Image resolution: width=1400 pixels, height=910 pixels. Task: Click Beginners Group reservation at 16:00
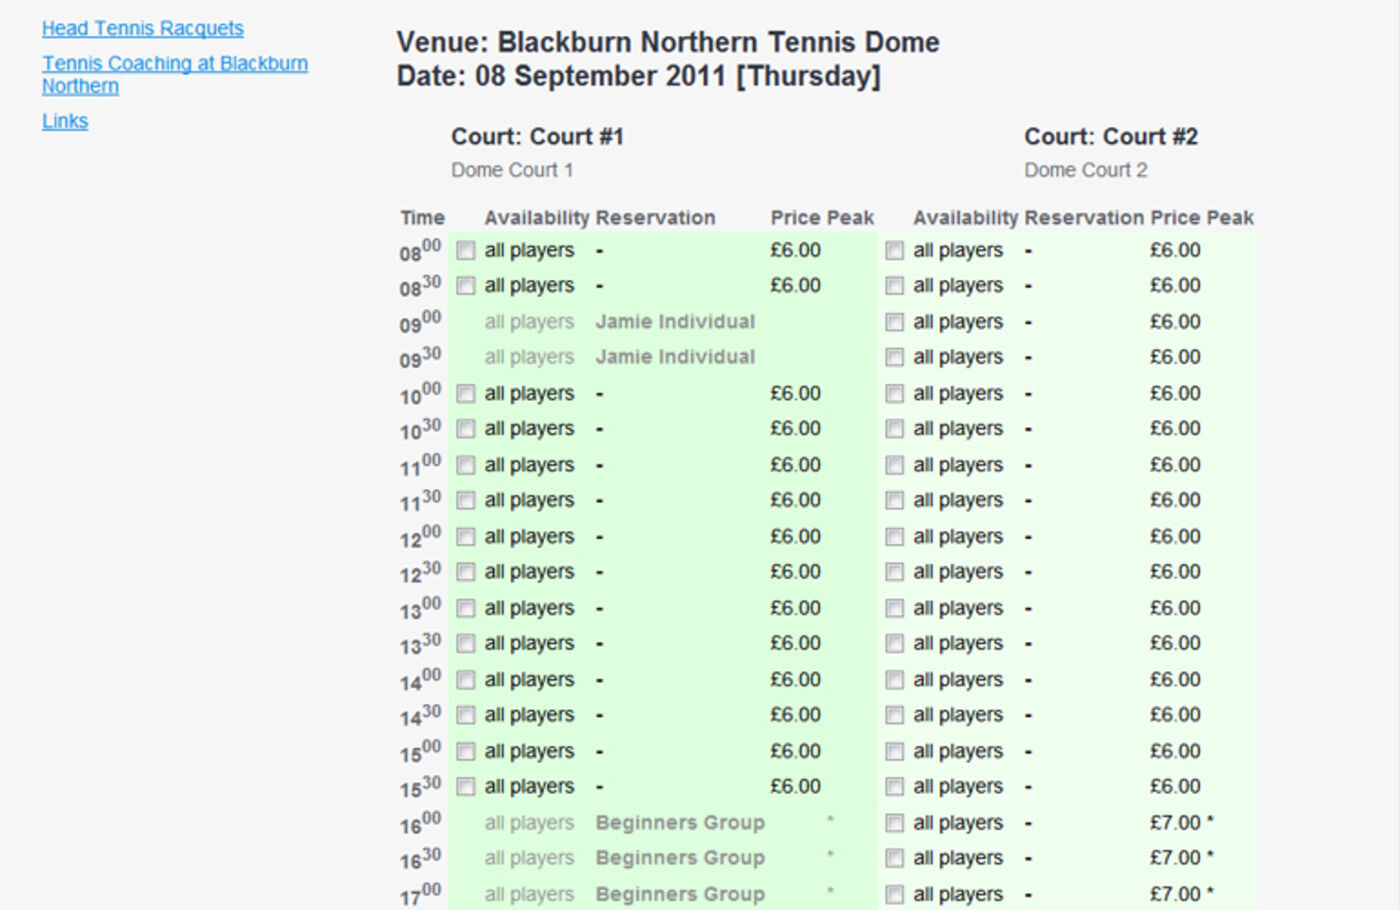click(x=680, y=823)
